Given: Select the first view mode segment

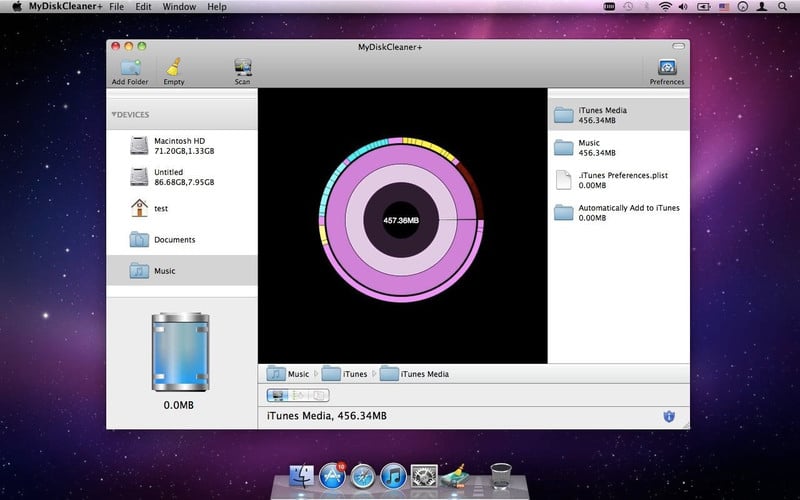Looking at the screenshot, I should point(278,395).
